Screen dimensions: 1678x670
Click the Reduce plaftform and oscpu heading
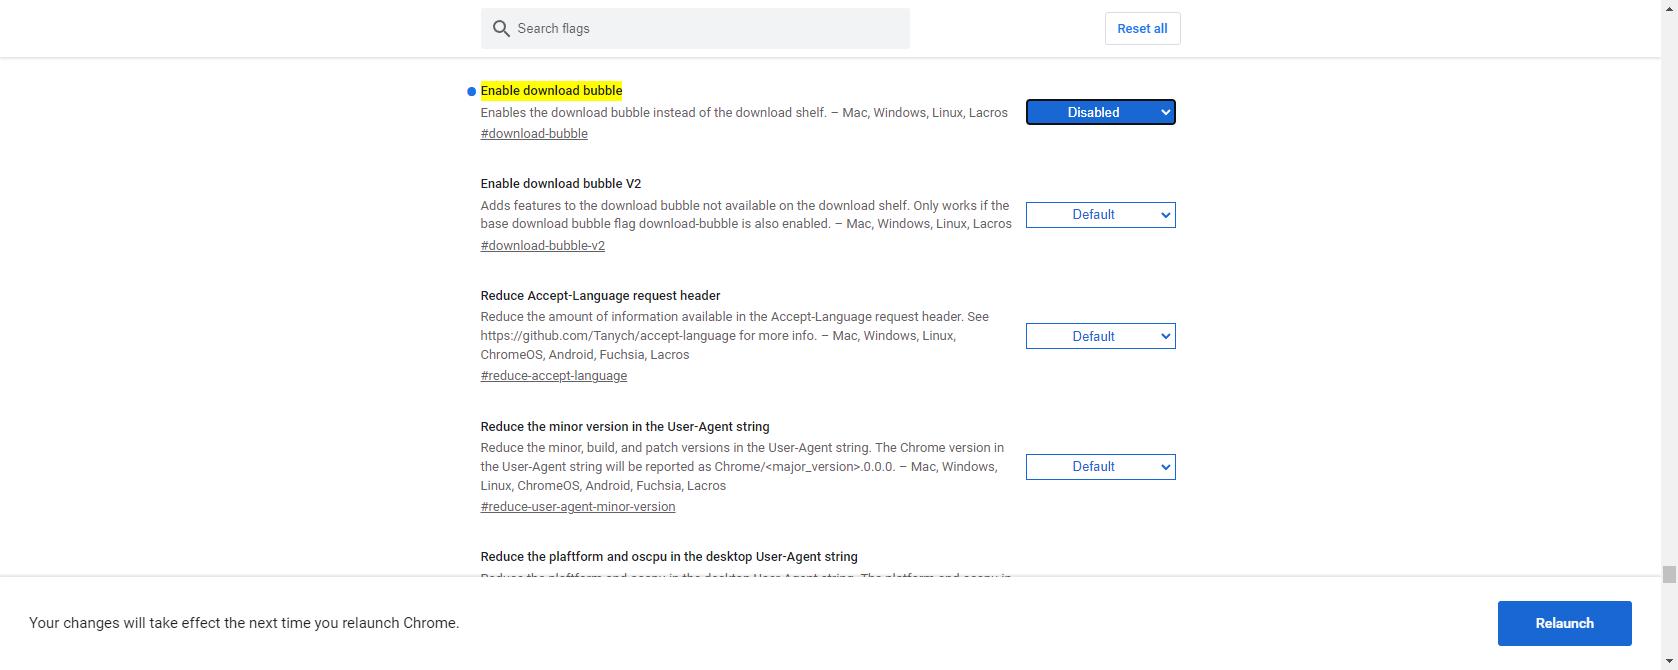[x=668, y=557]
